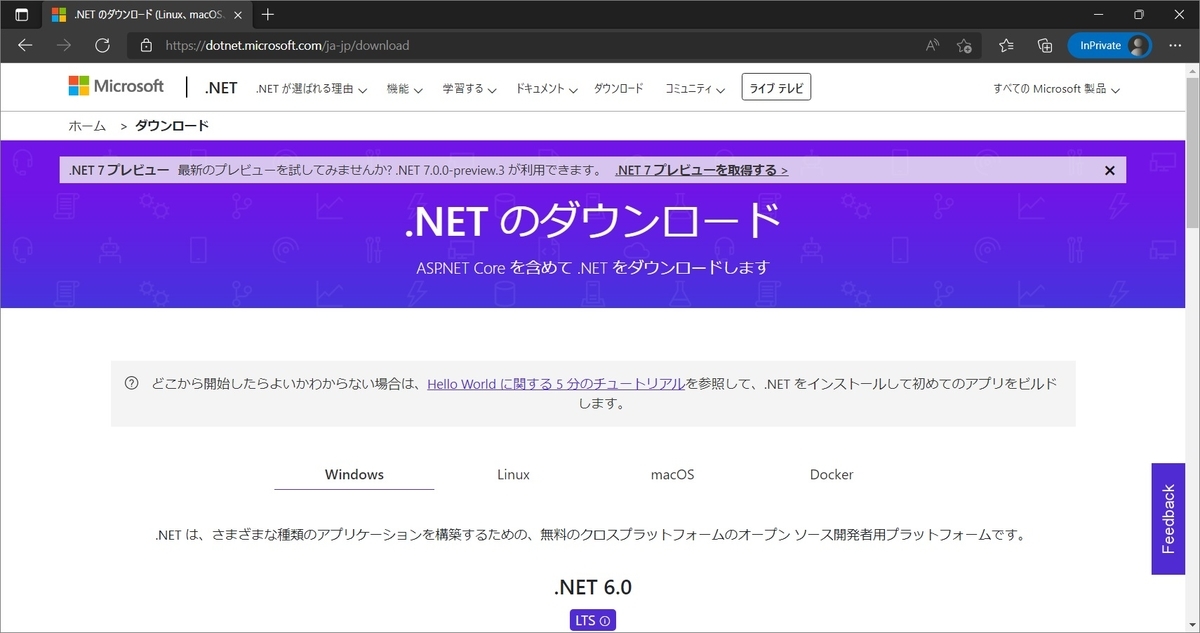Expand the 学習する dropdown menu
The height and width of the screenshot is (633, 1200).
(x=470, y=89)
